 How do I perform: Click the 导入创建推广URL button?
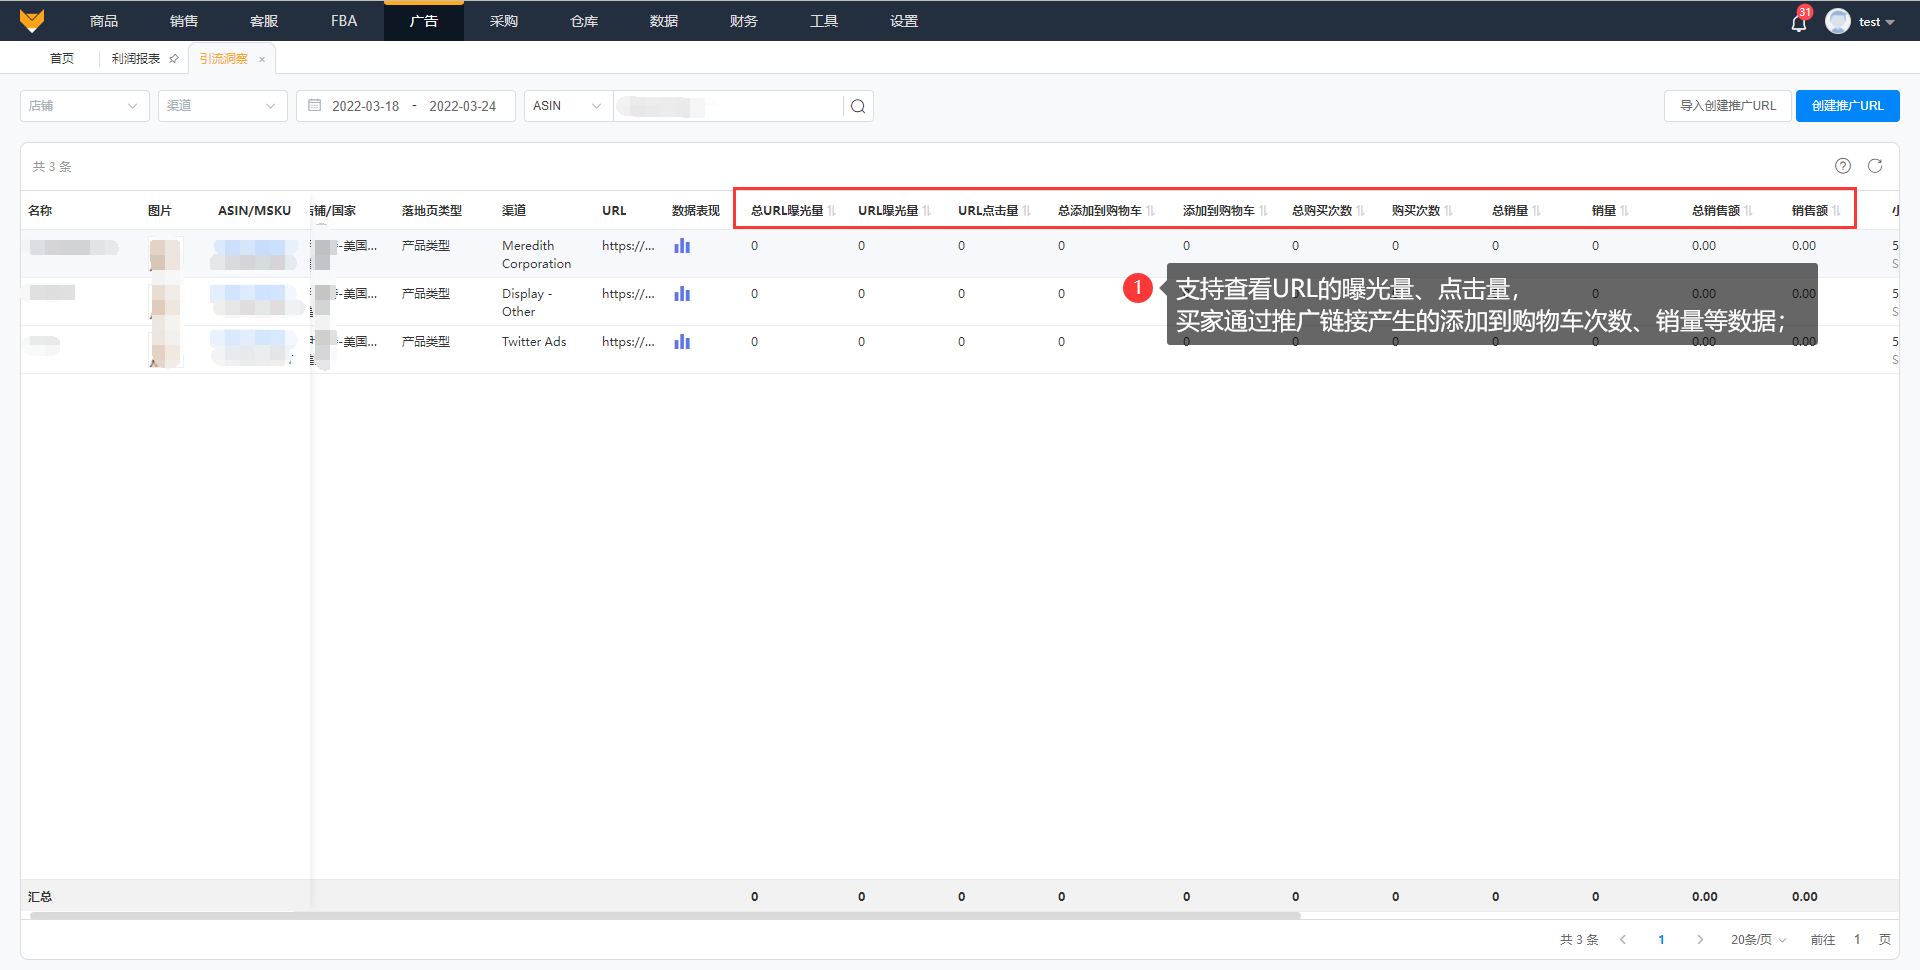point(1727,106)
